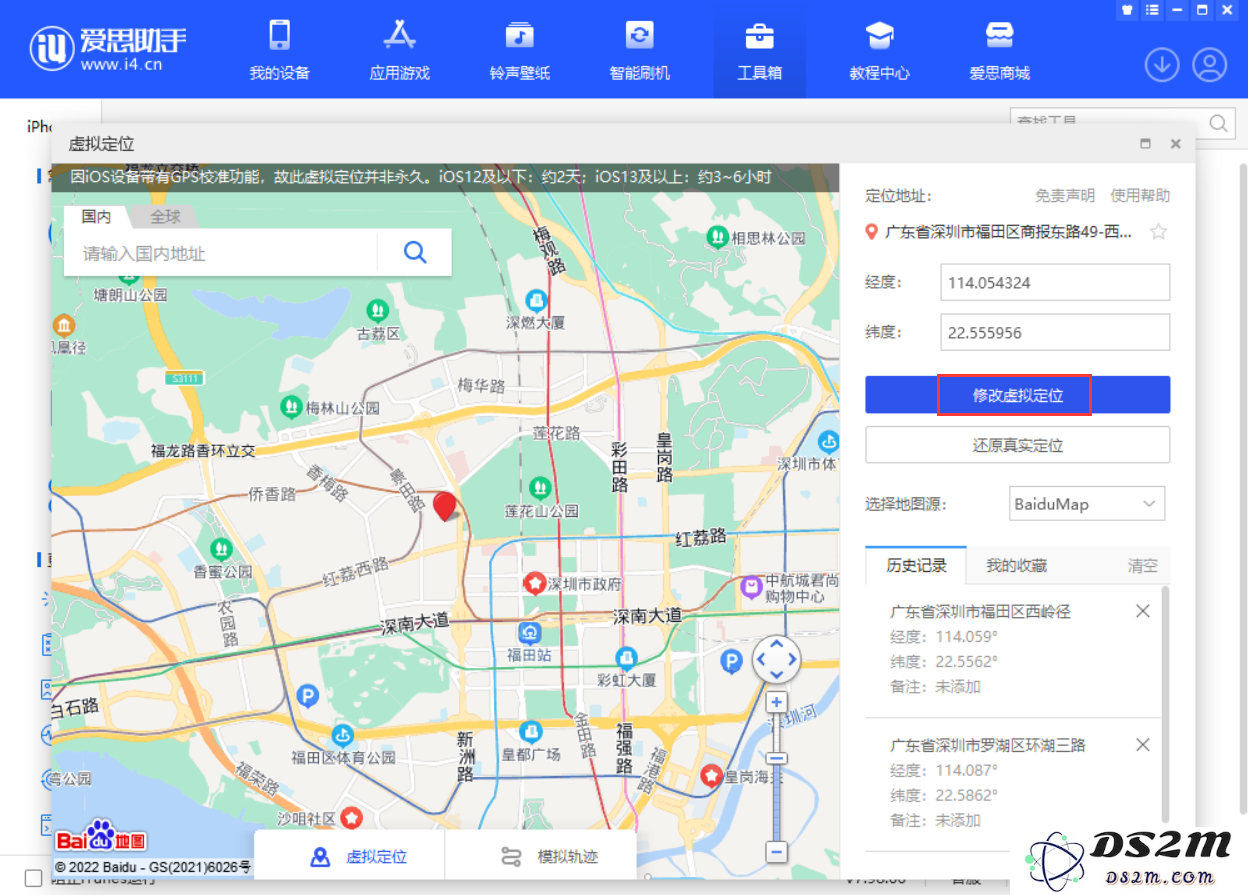Click the history list scrollbar
The width and height of the screenshot is (1248, 895).
[x=1166, y=704]
